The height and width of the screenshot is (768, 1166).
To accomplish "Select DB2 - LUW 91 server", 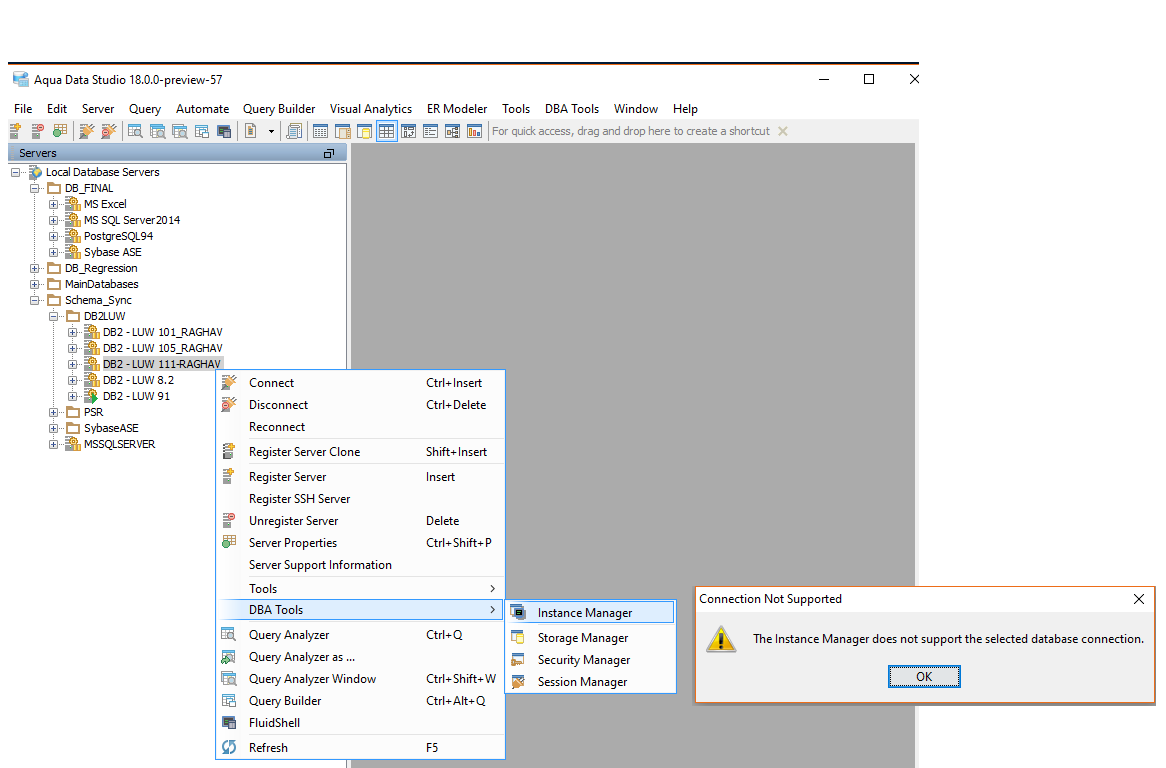I will coord(136,396).
